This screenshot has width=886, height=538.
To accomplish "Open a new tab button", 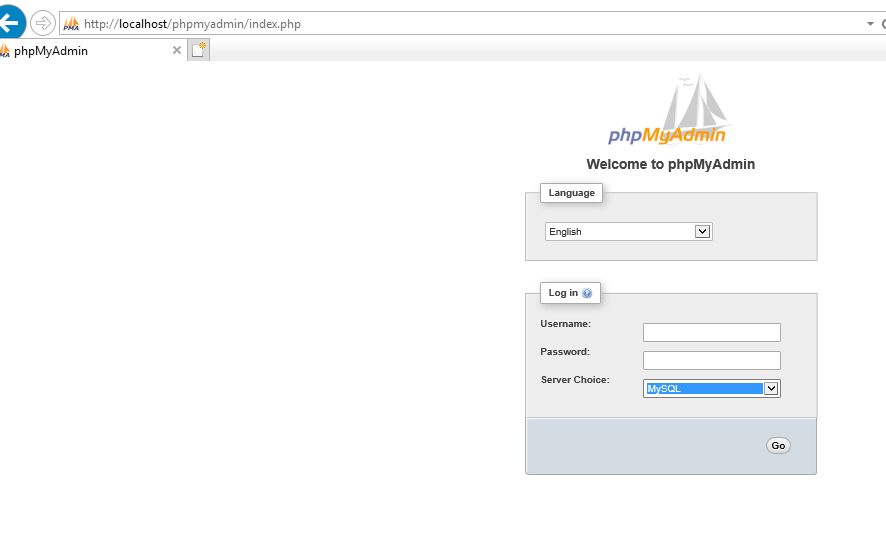I will point(199,50).
